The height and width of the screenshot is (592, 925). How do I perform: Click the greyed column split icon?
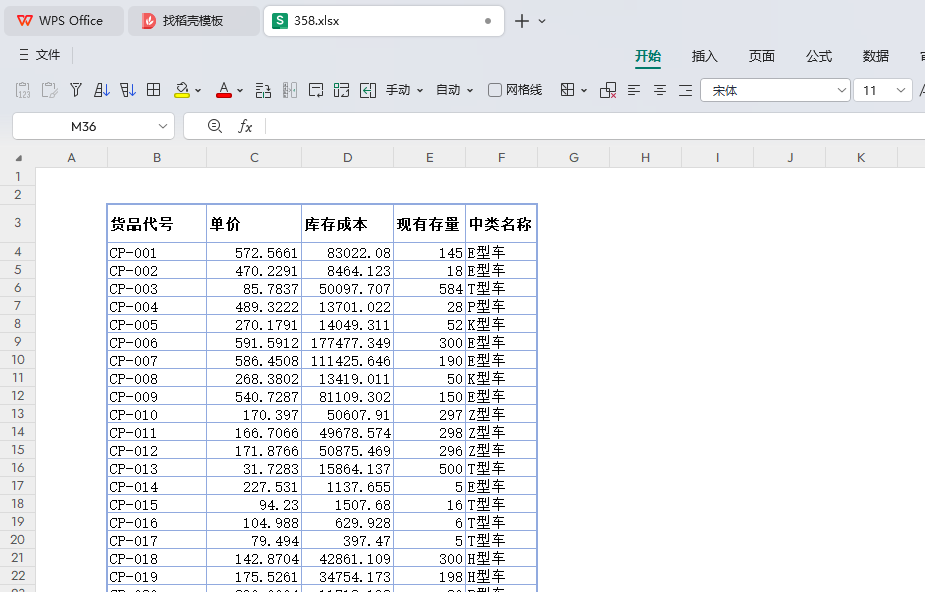pos(290,90)
